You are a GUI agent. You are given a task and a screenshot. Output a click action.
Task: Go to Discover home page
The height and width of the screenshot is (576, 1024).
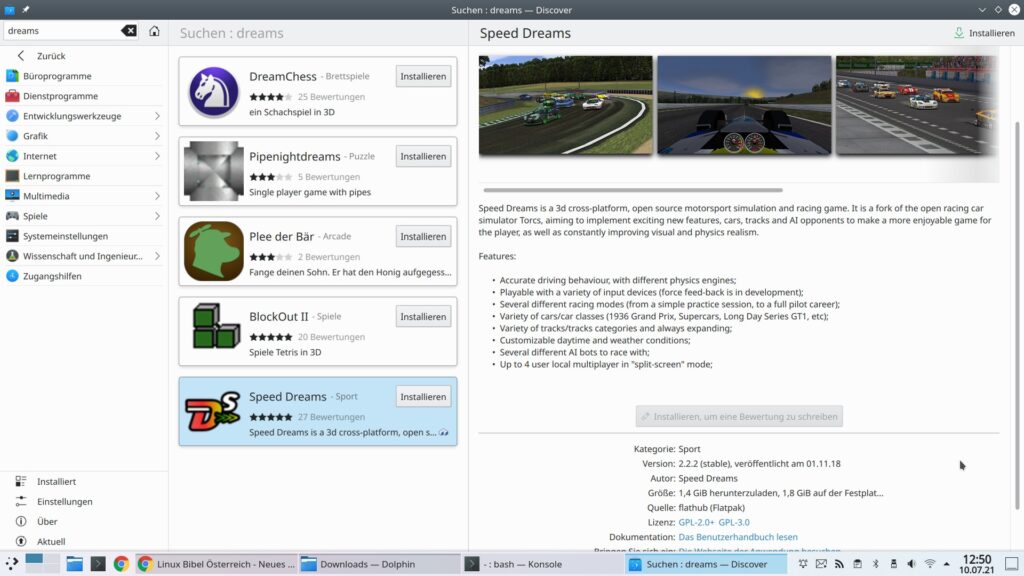pos(154,31)
